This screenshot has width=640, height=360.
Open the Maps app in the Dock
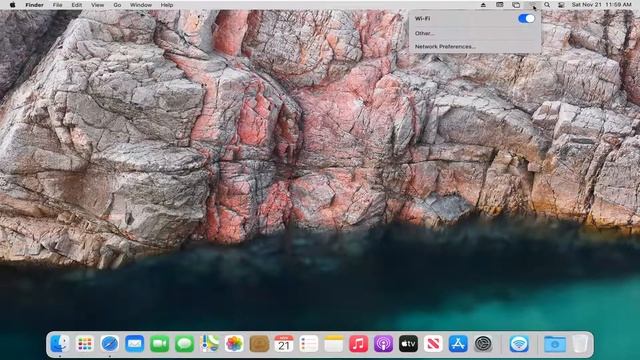(209, 344)
